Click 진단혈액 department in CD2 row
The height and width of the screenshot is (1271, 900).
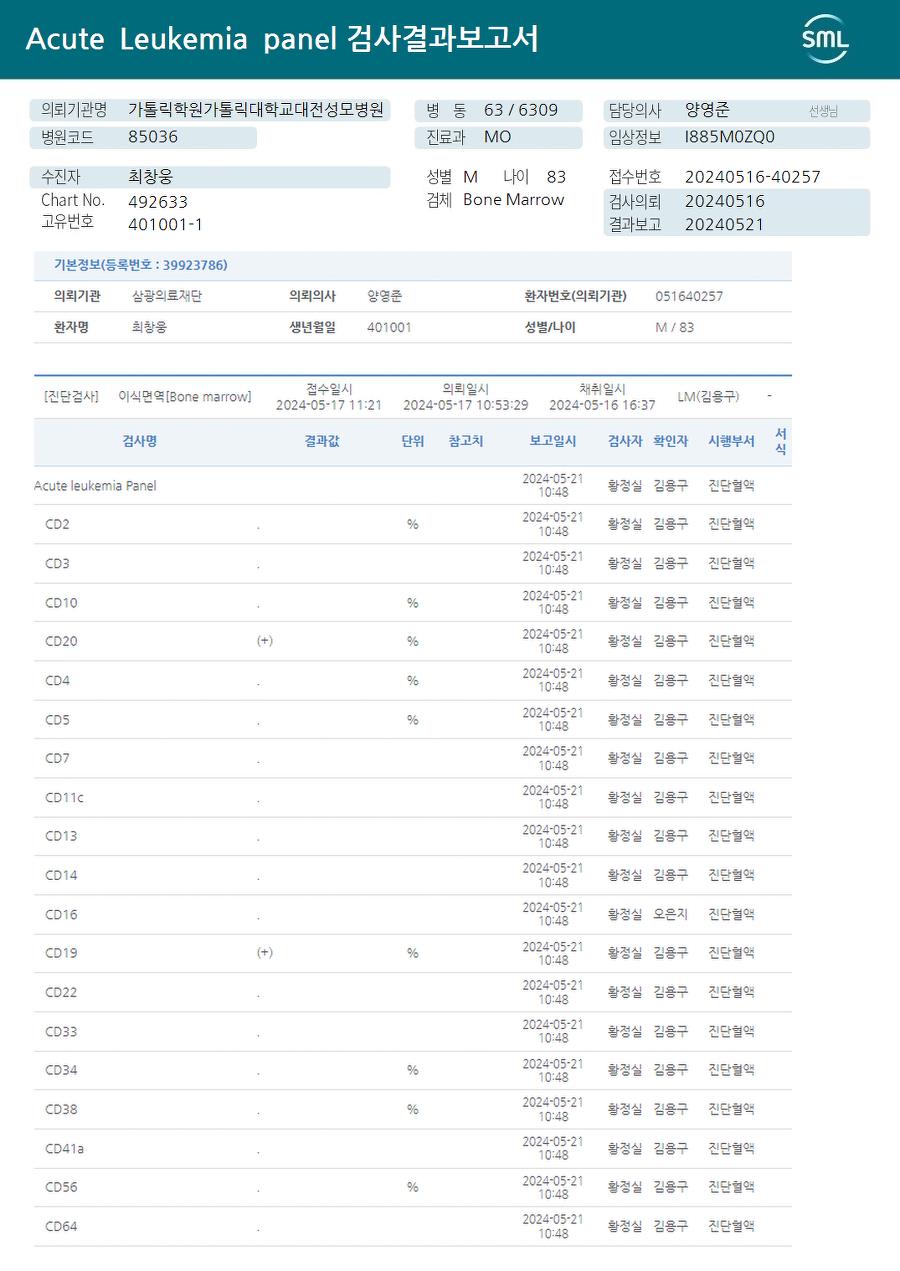pos(731,525)
